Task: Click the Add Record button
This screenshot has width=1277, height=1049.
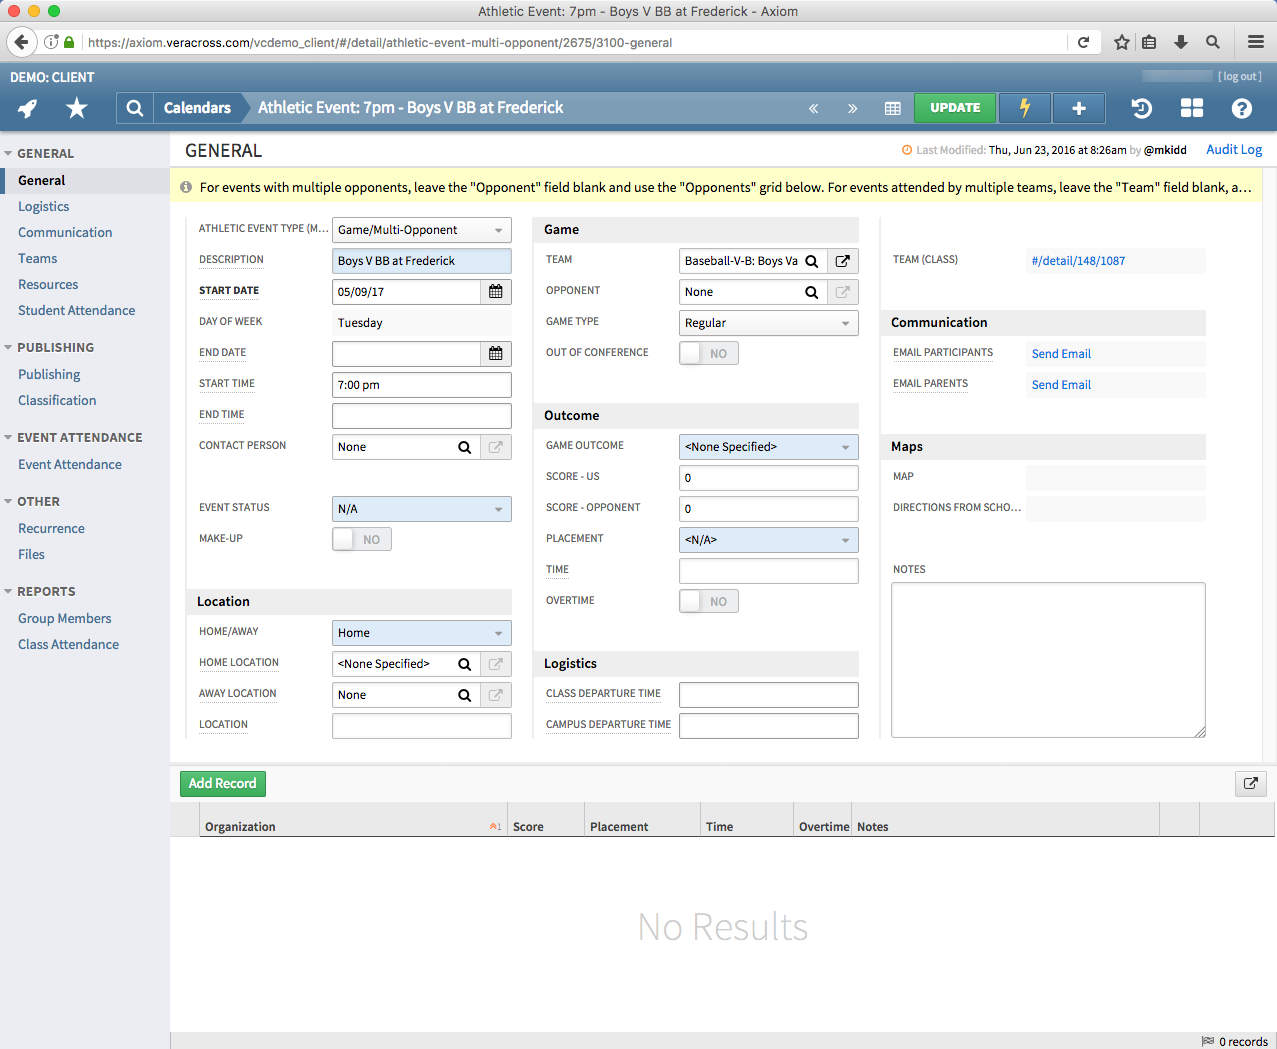Action: coord(223,783)
